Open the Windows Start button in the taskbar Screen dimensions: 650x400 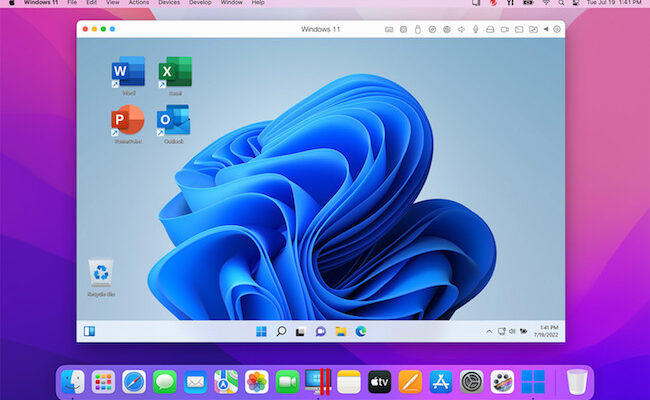[261, 331]
